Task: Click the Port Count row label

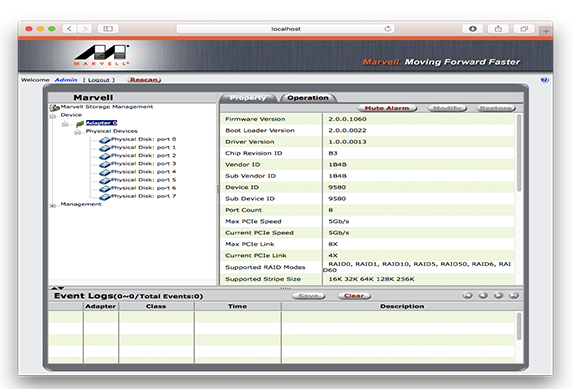Action: (244, 210)
